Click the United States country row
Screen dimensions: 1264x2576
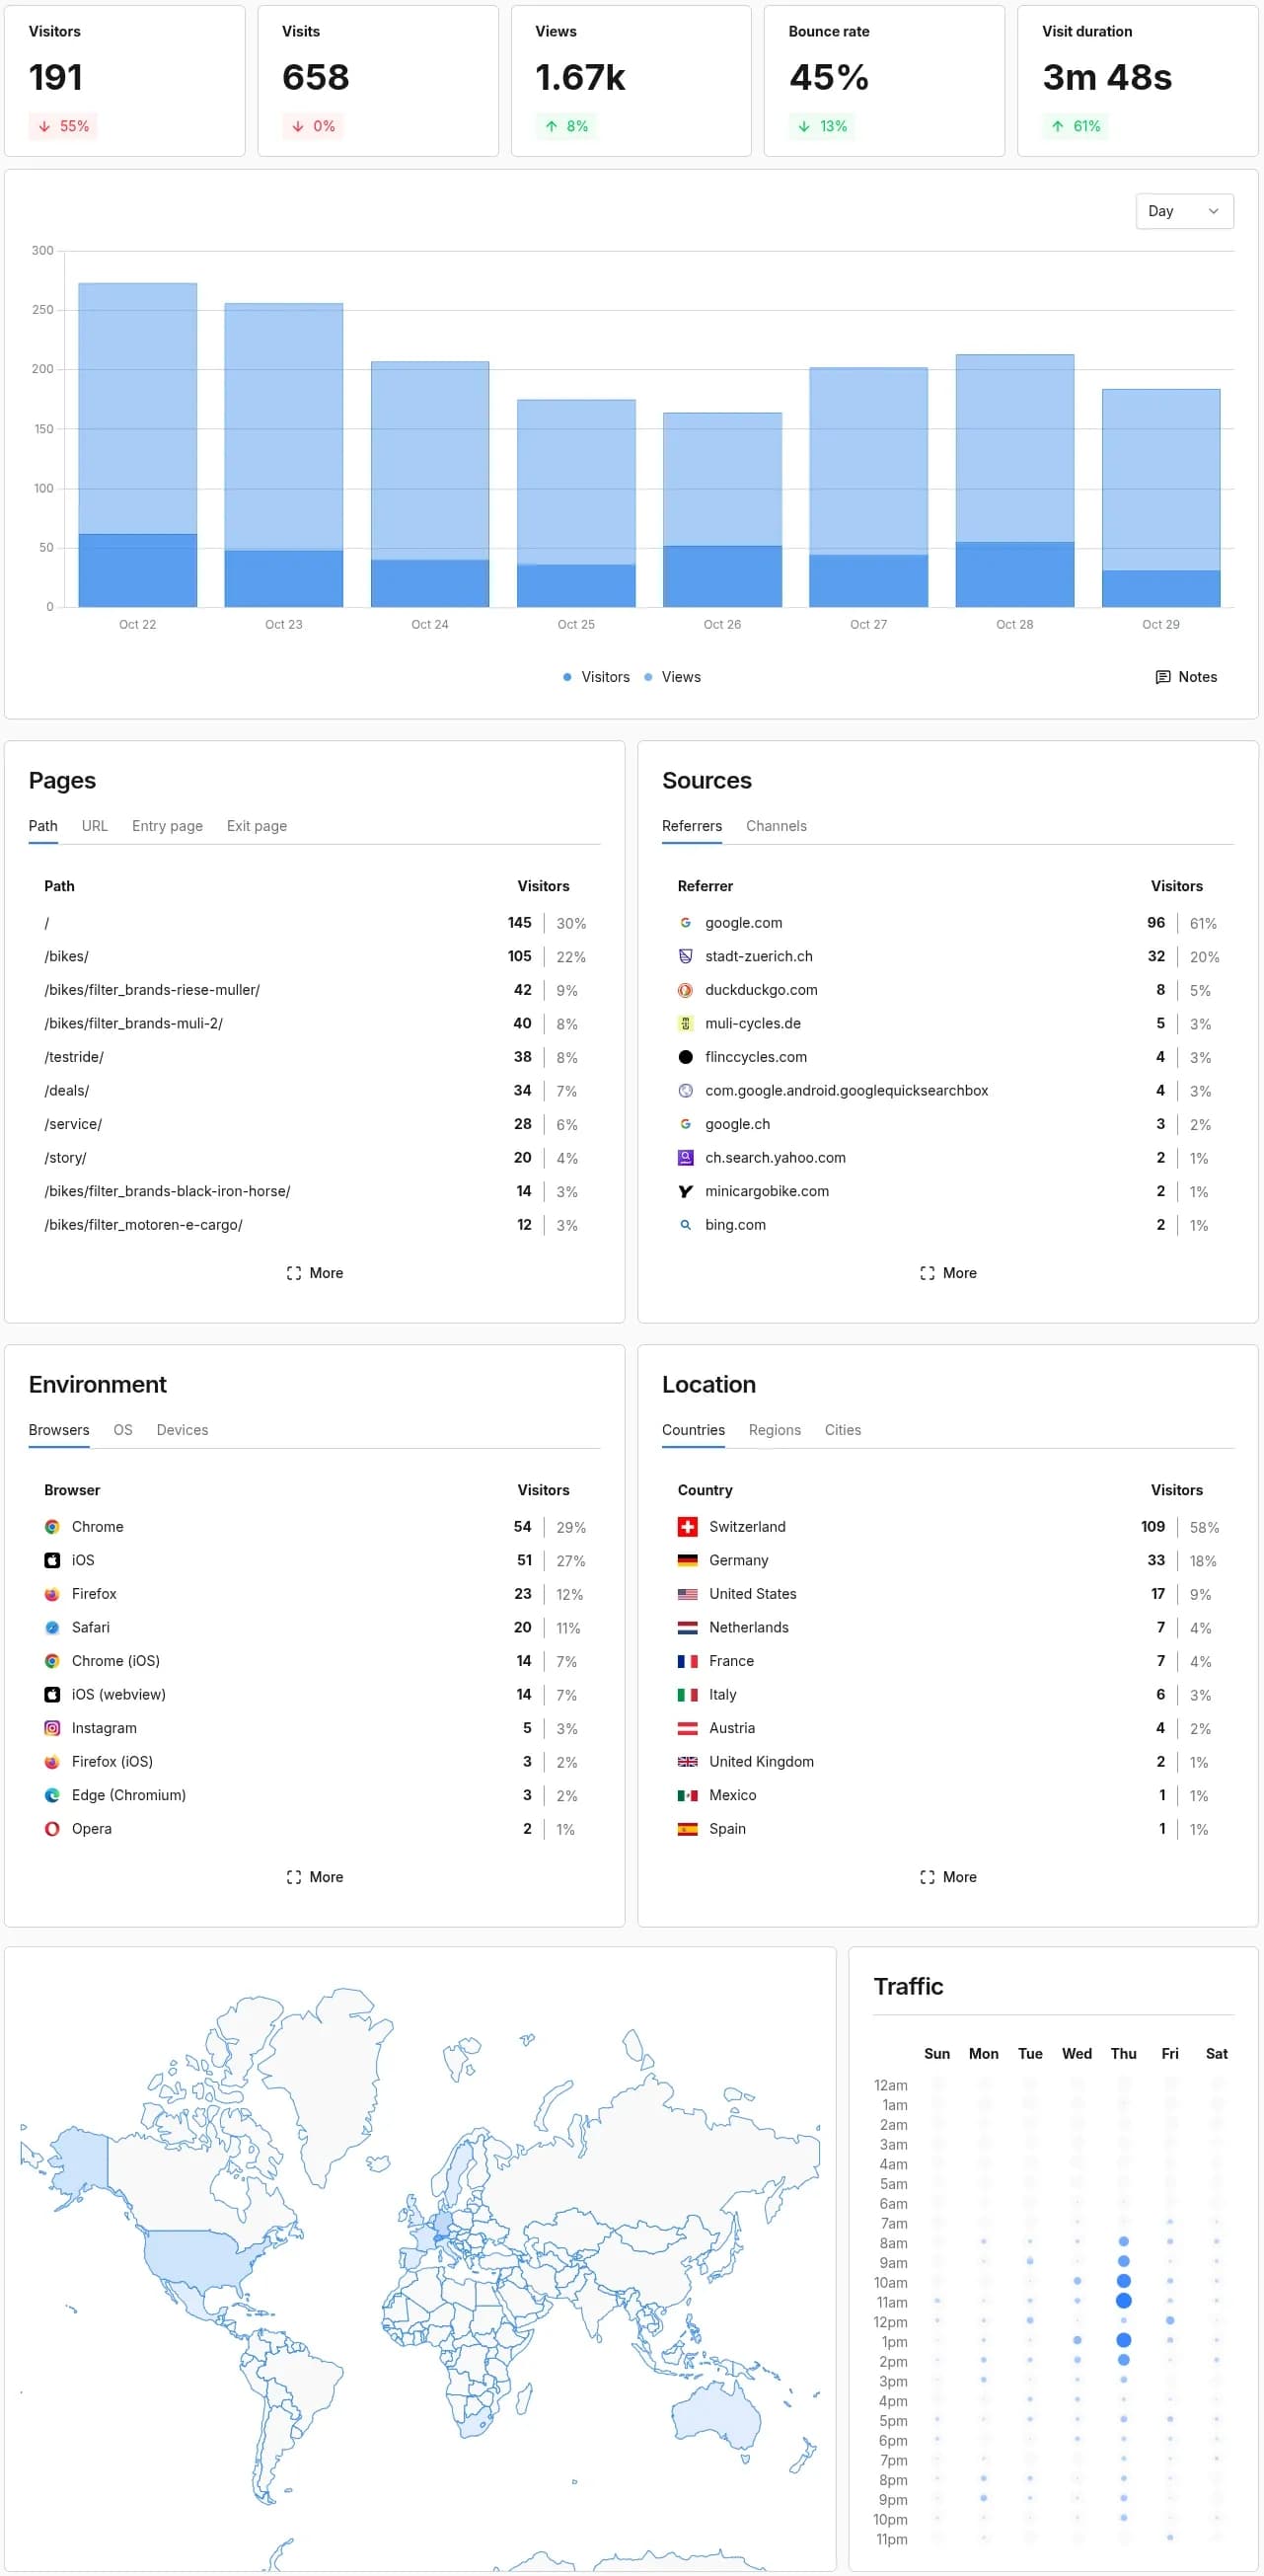(947, 1594)
